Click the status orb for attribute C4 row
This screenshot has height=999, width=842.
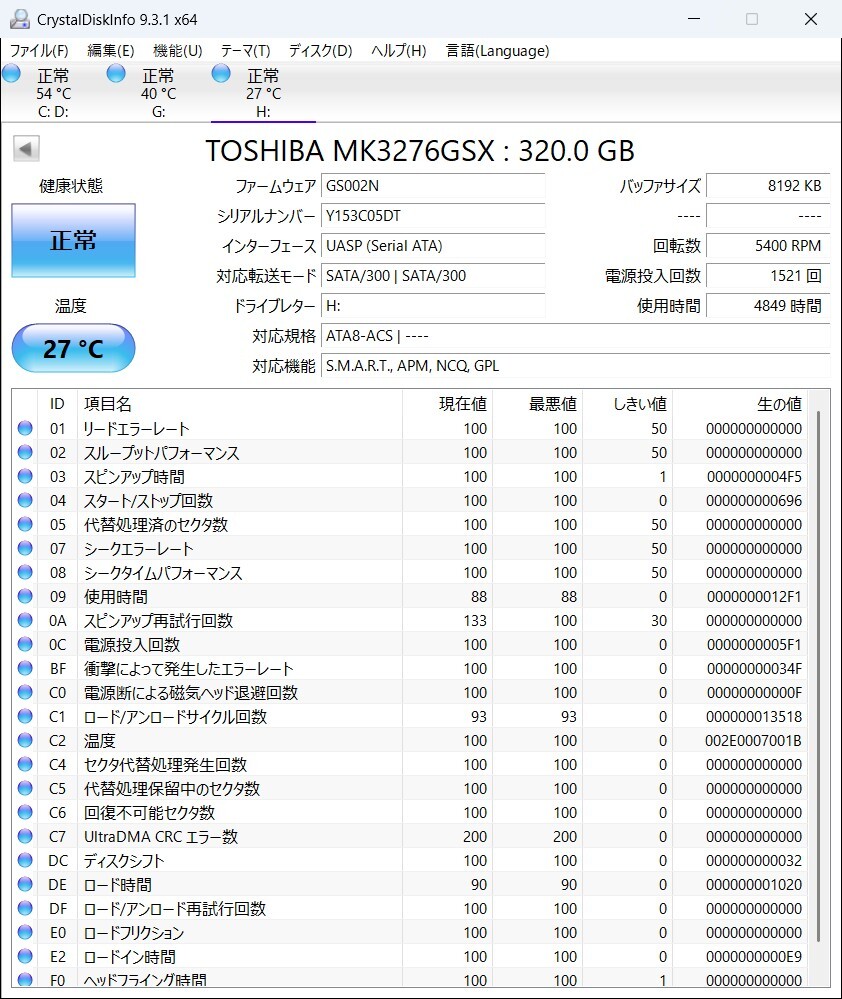tap(25, 764)
